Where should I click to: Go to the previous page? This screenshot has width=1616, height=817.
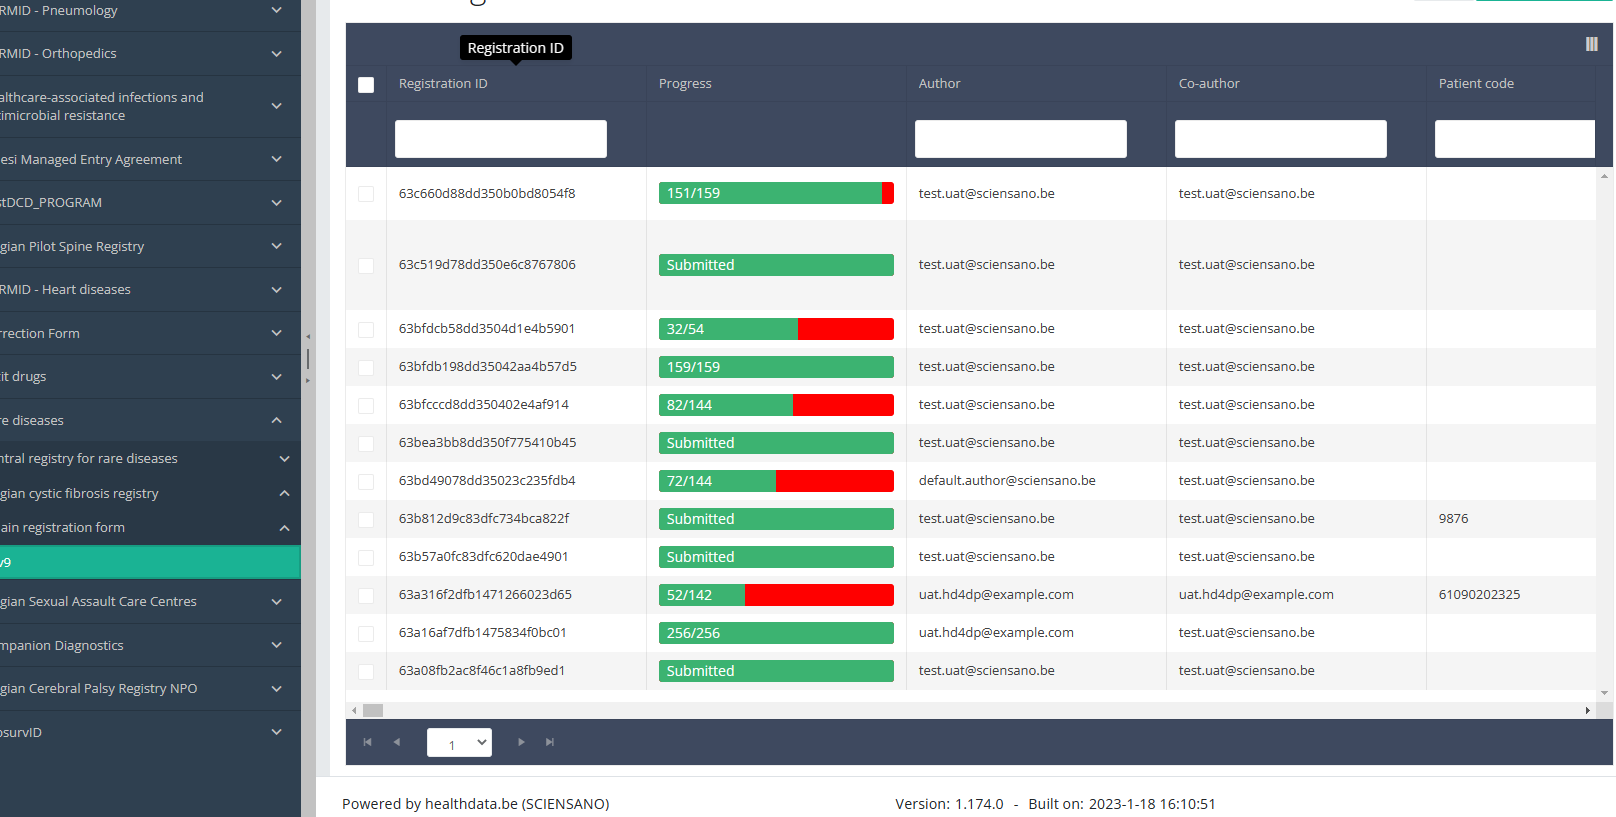397,742
